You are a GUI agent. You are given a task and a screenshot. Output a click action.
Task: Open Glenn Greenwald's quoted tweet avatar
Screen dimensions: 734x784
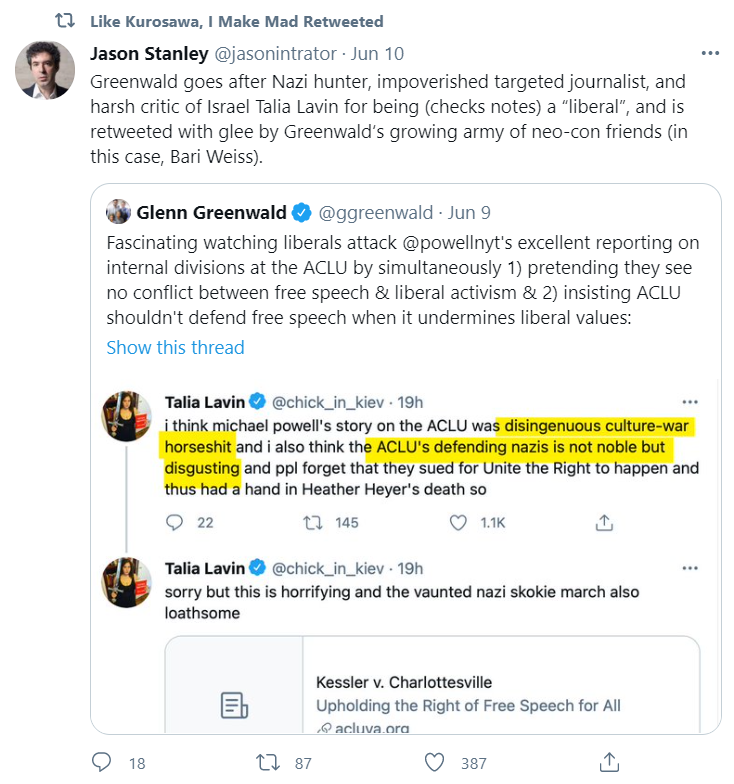click(x=118, y=212)
